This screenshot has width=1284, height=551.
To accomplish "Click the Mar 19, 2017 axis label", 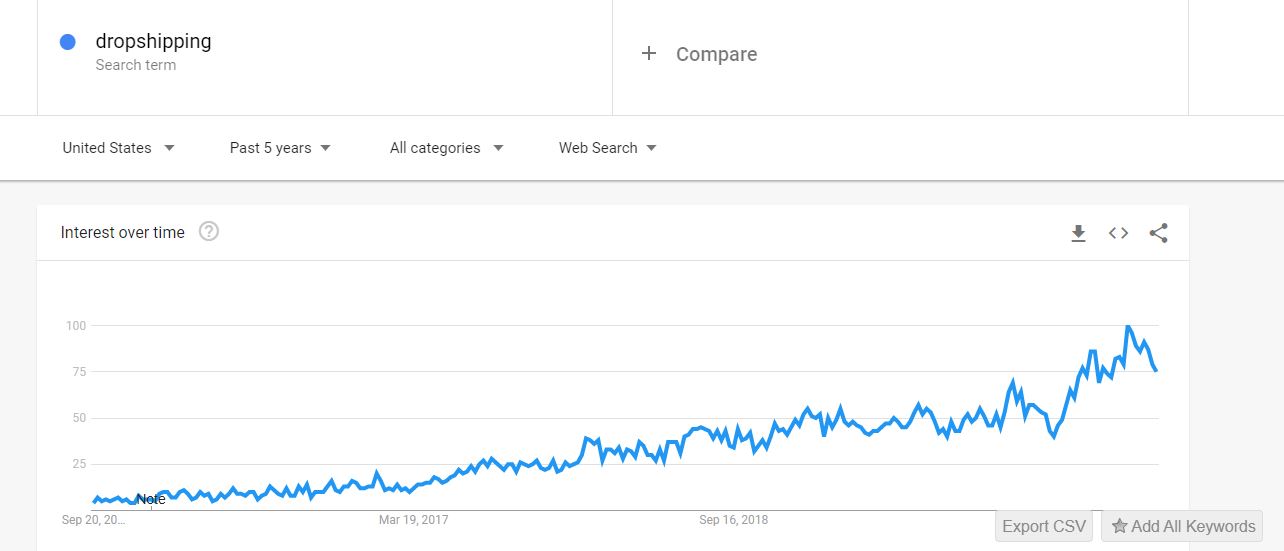I will coord(413,519).
